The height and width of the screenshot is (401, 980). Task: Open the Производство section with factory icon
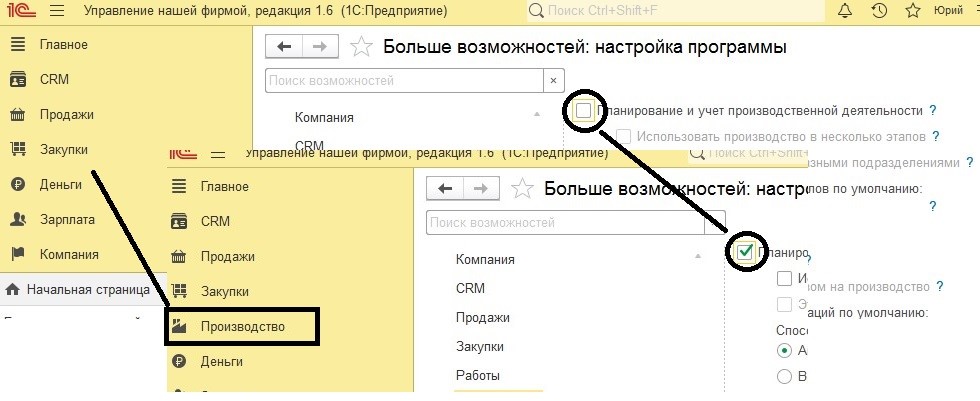tap(242, 327)
